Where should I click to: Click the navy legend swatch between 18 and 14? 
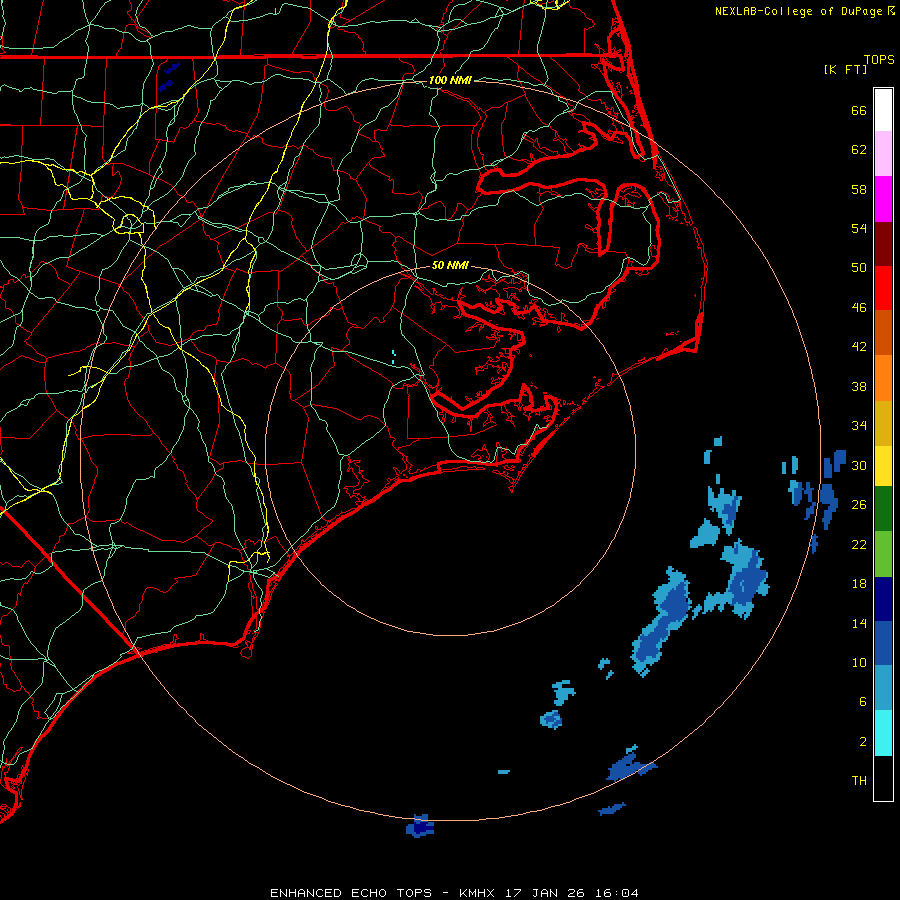coord(883,599)
